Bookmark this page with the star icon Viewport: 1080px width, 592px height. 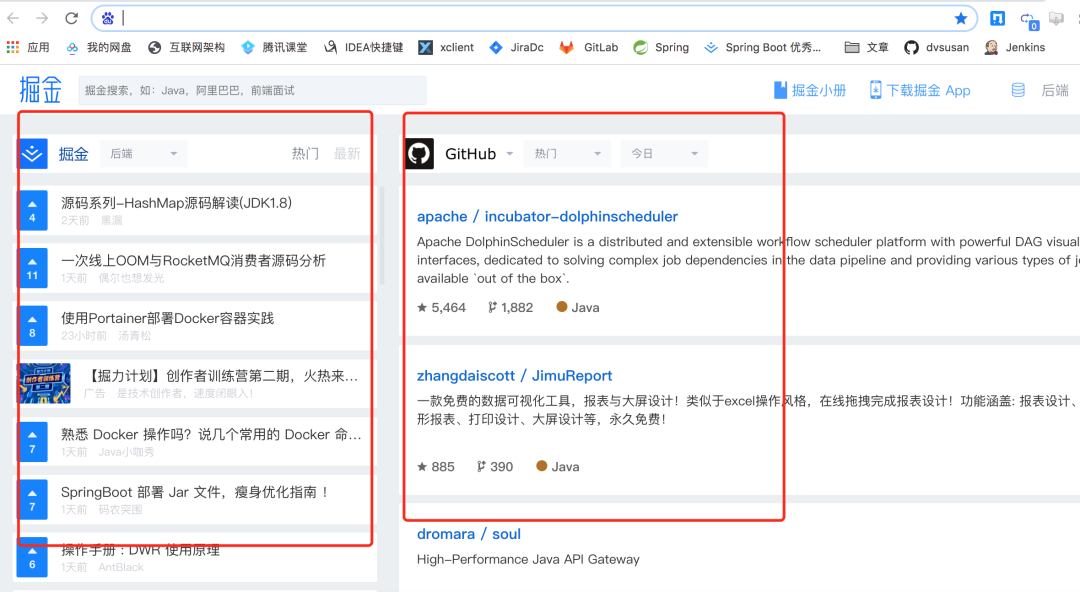point(961,19)
